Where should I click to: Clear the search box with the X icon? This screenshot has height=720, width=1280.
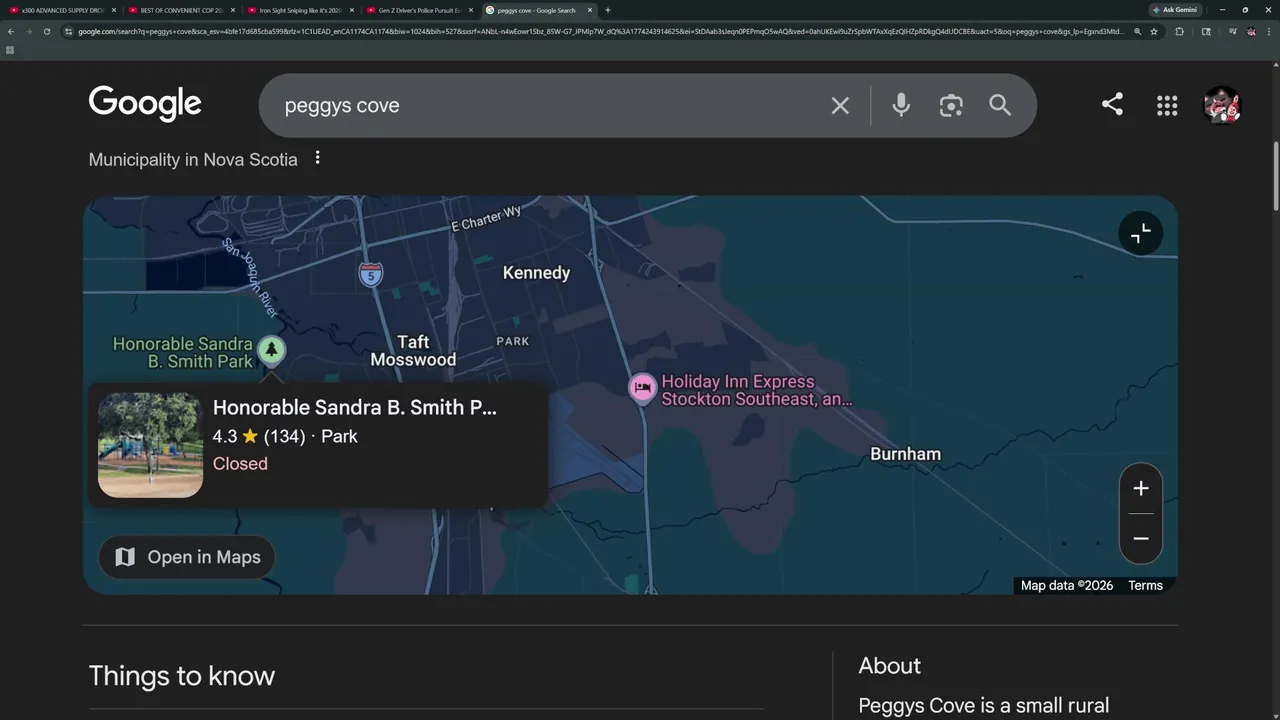coord(840,105)
